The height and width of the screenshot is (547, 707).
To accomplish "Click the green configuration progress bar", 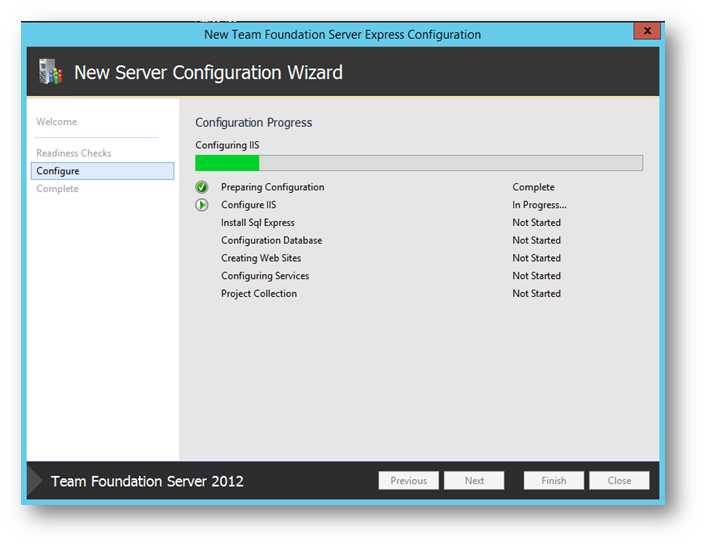I will click(419, 163).
